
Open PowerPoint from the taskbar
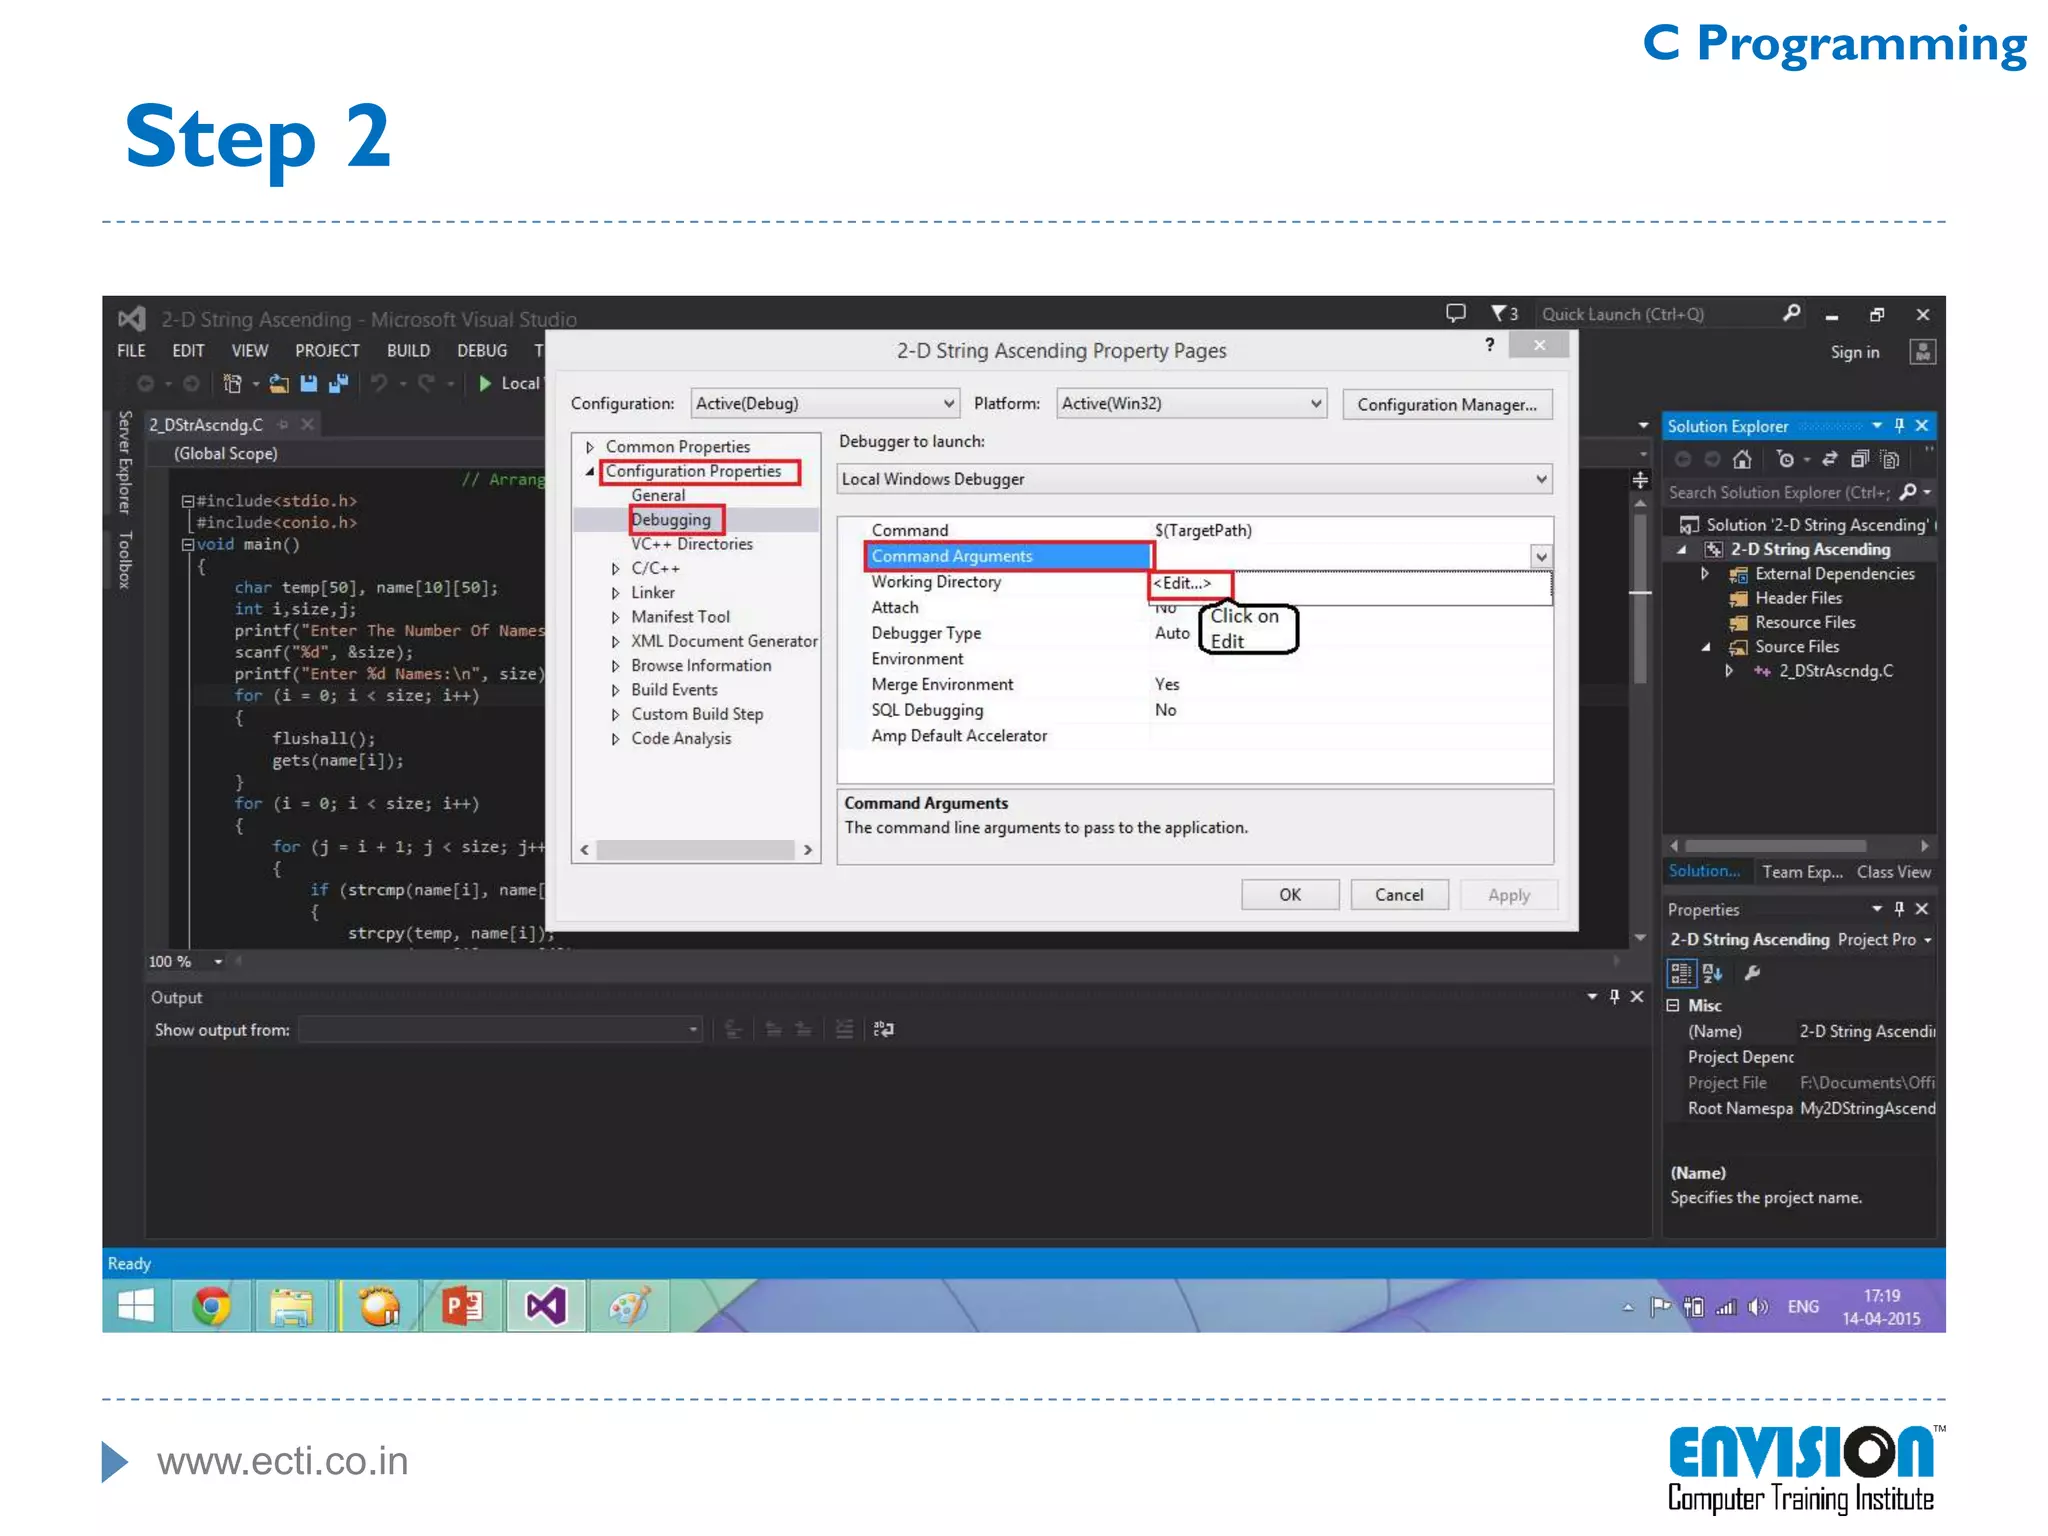[462, 1306]
